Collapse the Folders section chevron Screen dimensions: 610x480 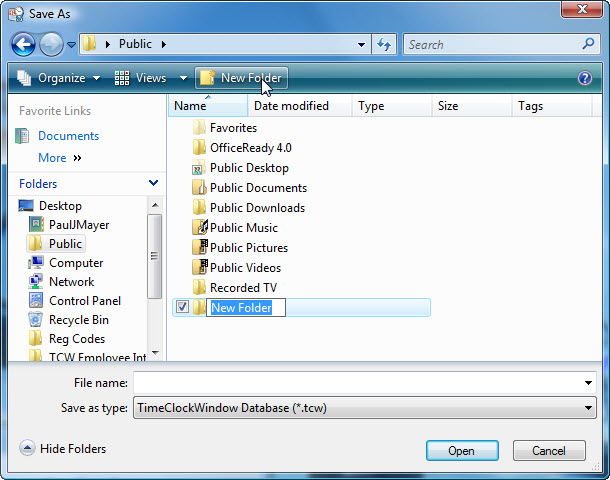[153, 184]
